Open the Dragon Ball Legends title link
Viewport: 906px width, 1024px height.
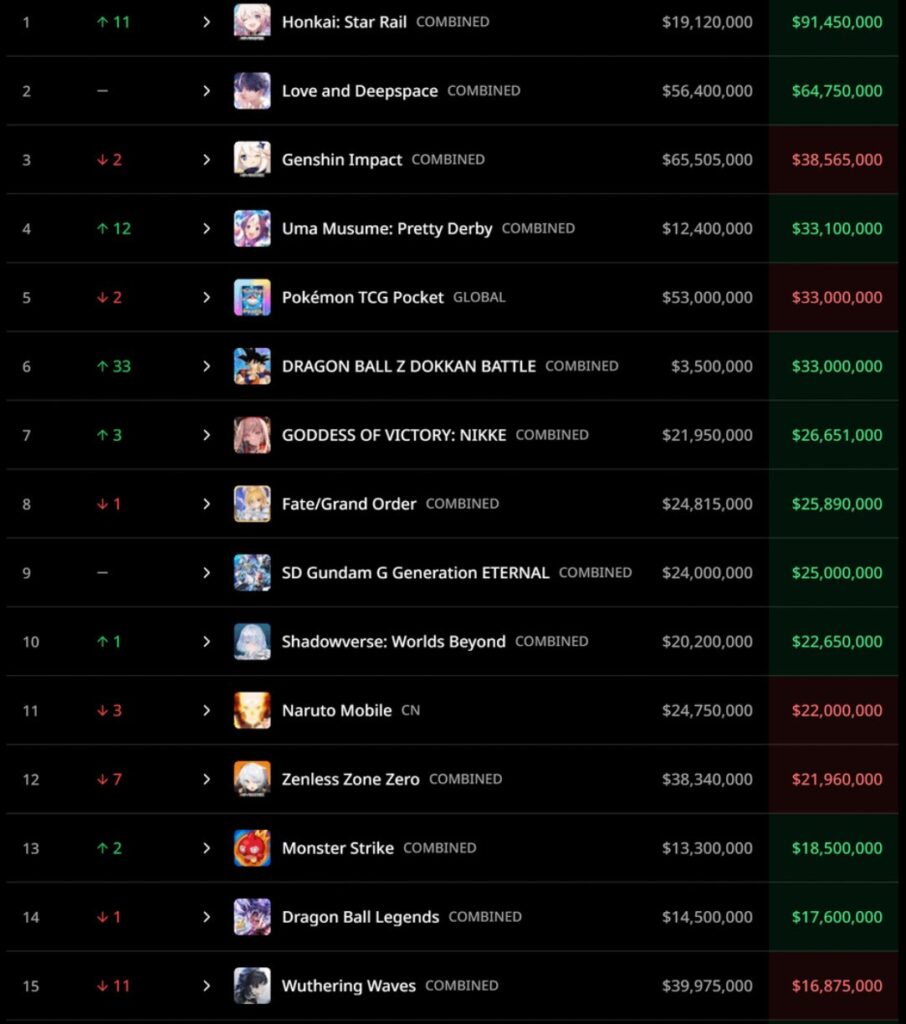(x=360, y=917)
